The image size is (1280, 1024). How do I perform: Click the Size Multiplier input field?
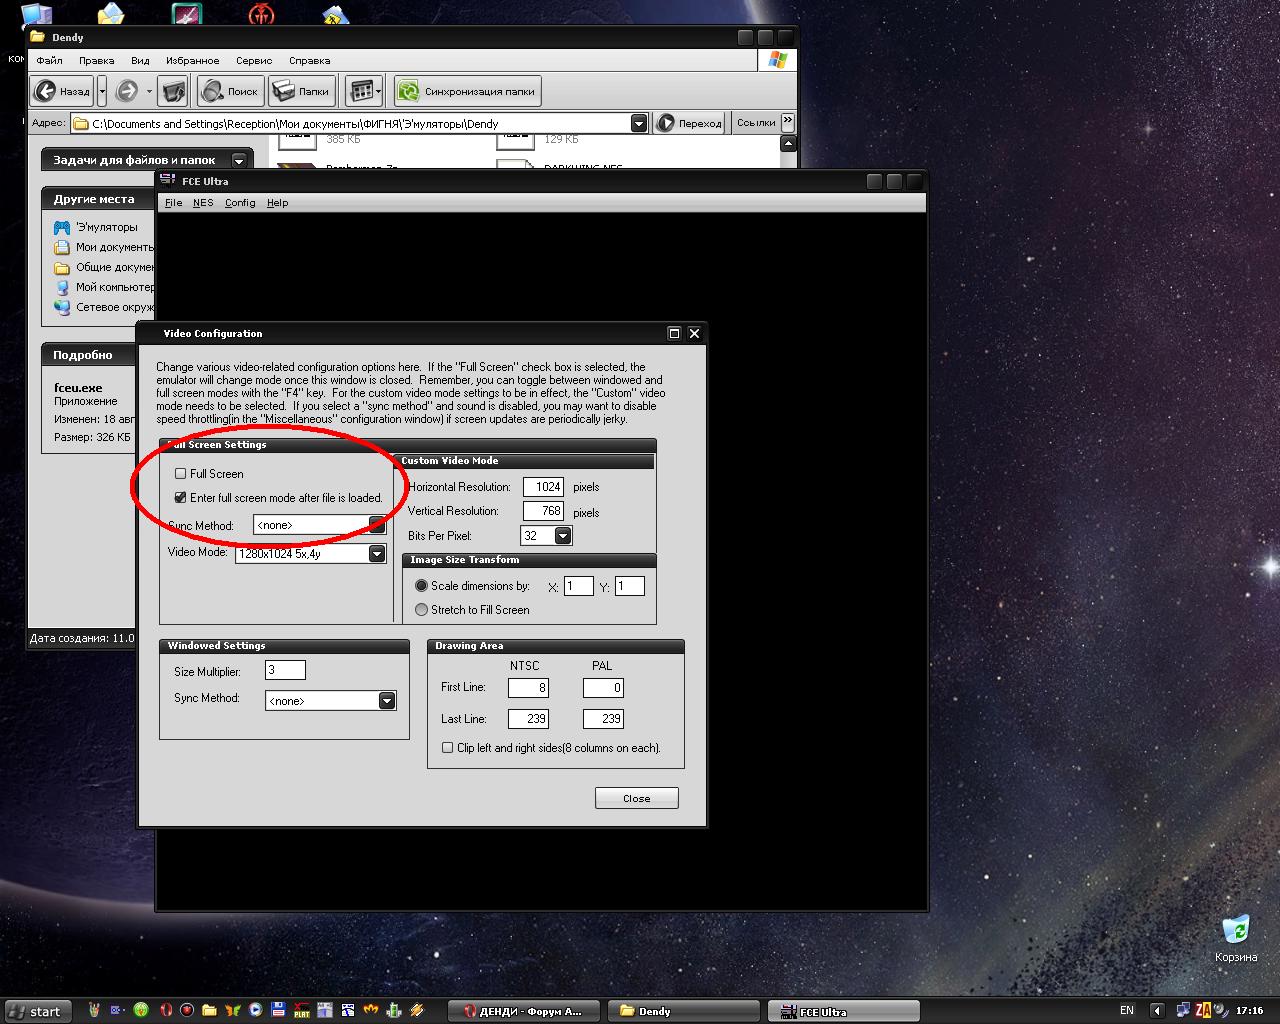click(x=285, y=670)
